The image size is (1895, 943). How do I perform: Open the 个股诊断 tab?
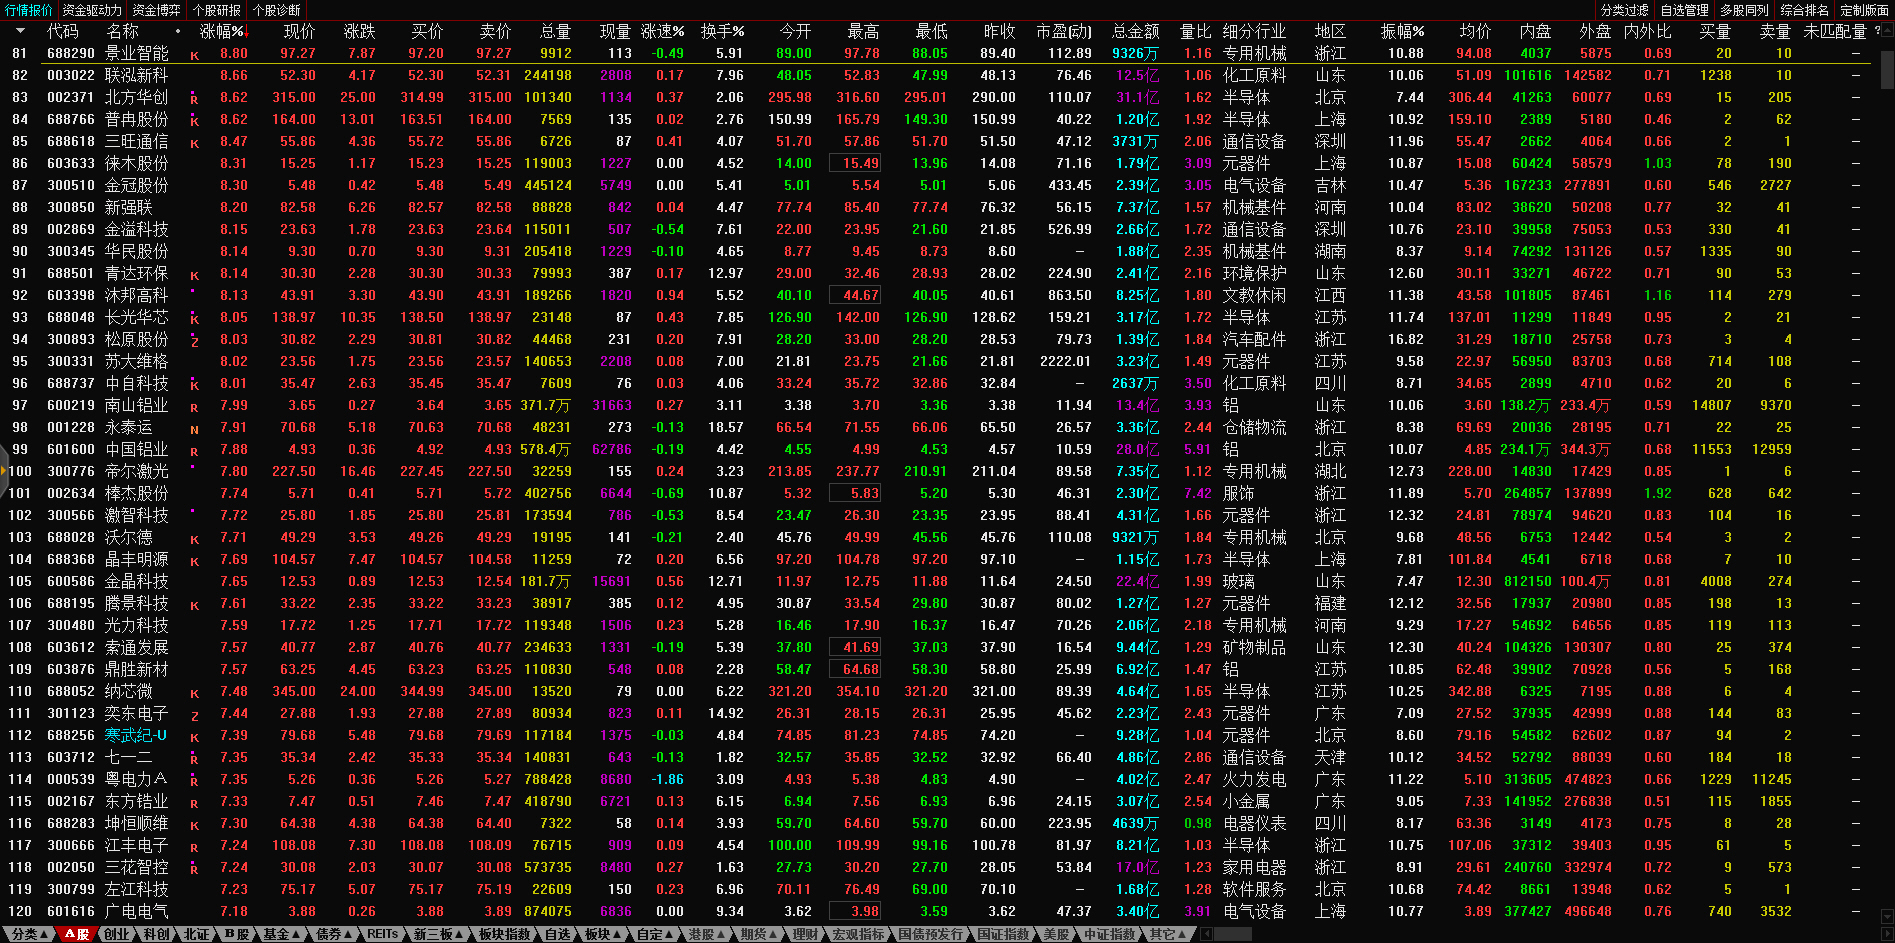pyautogui.click(x=276, y=10)
